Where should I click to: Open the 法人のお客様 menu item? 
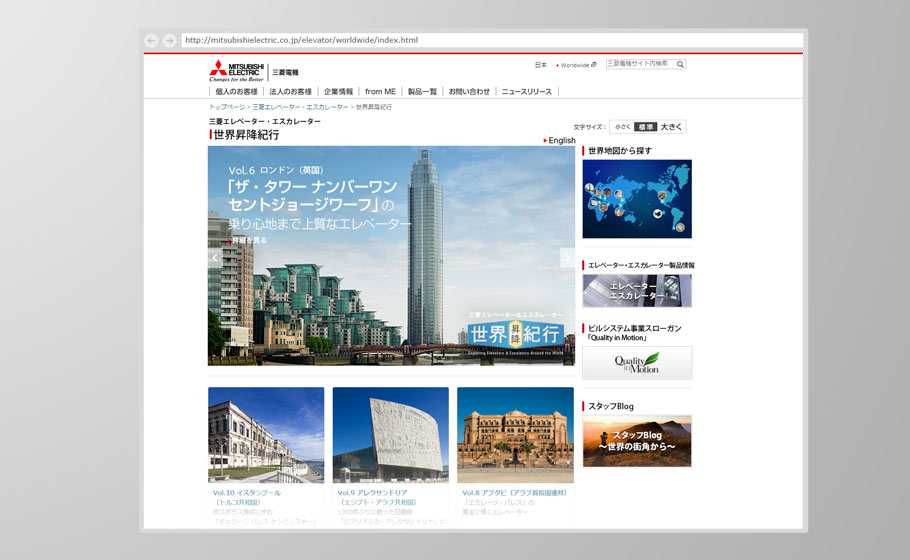pos(290,92)
